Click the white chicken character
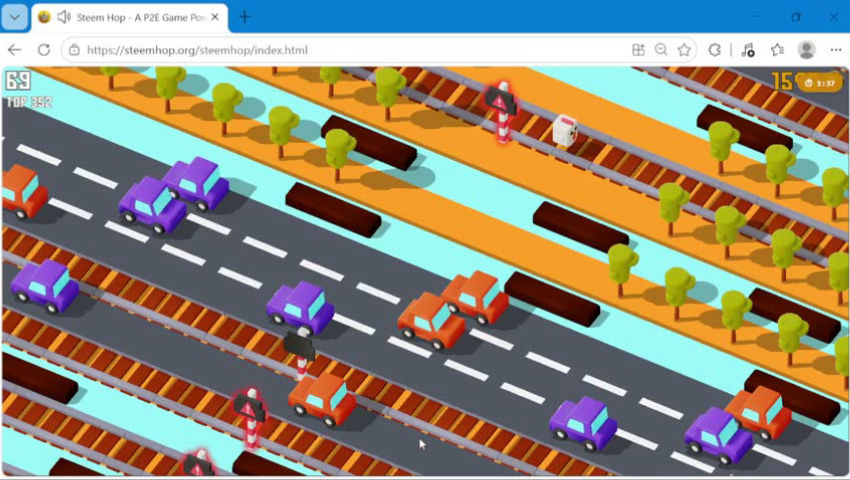Viewport: 850px width, 480px height. 564,131
